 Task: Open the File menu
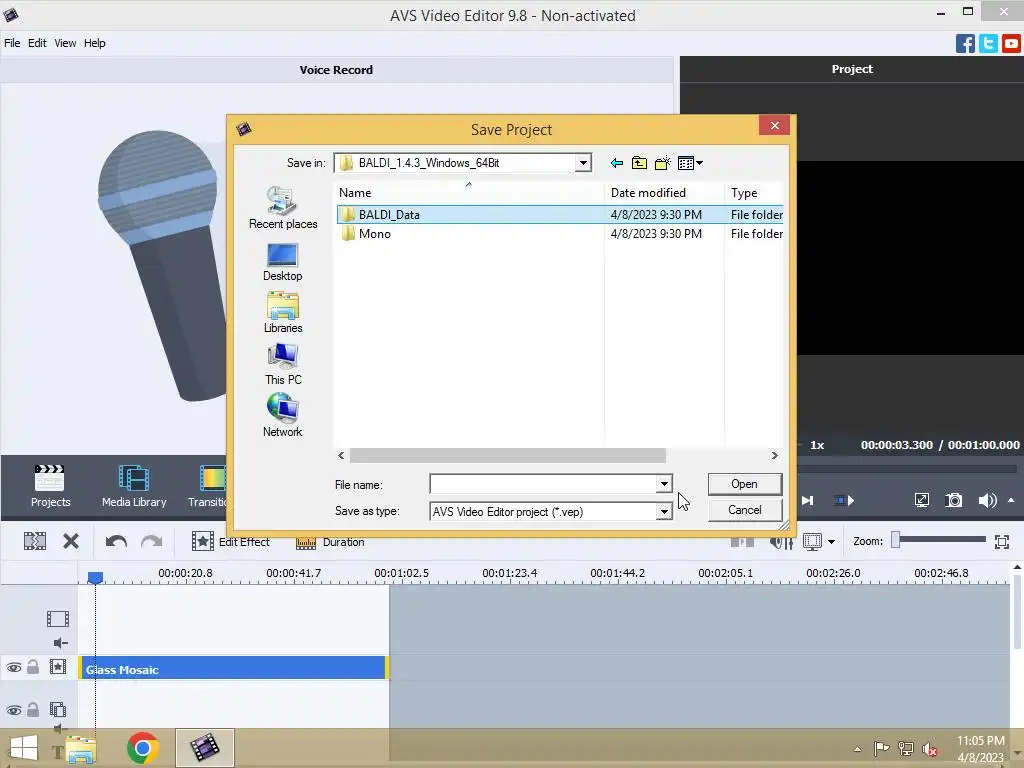(x=12, y=43)
